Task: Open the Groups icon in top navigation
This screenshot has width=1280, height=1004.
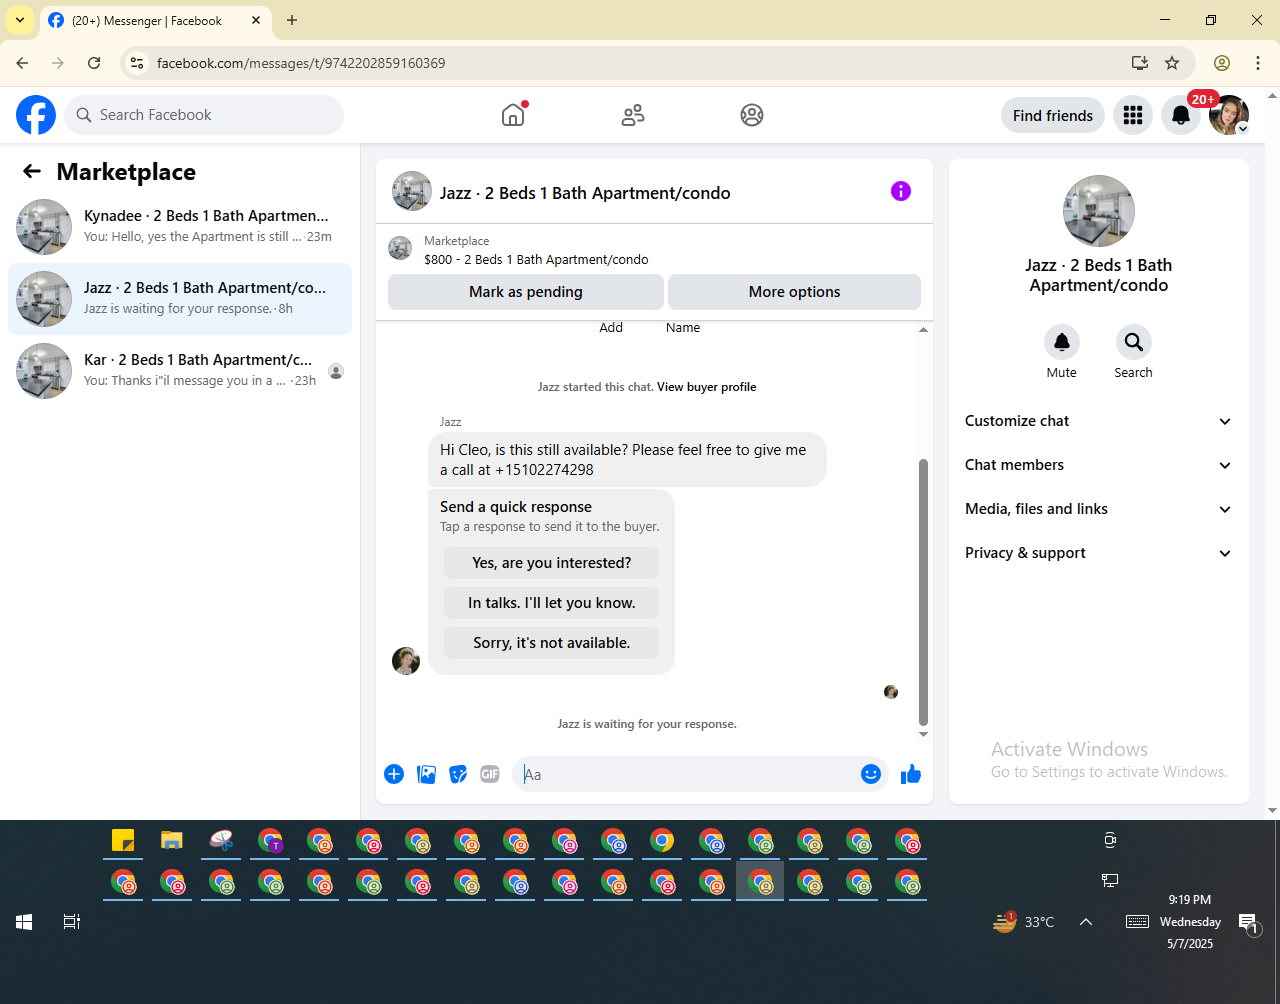Action: click(x=752, y=115)
